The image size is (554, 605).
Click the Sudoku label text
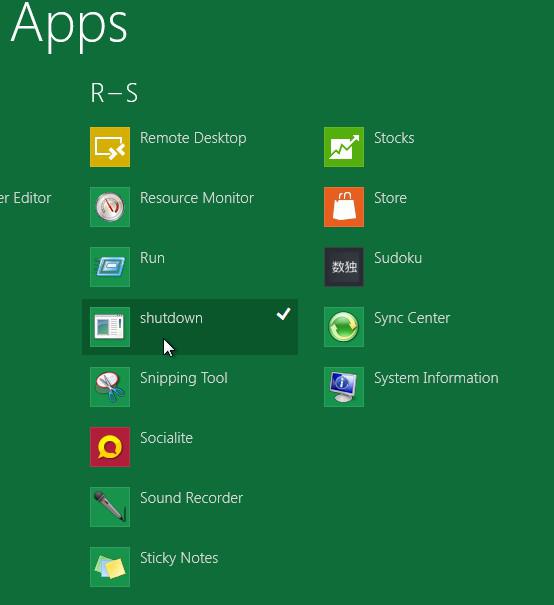pos(398,258)
